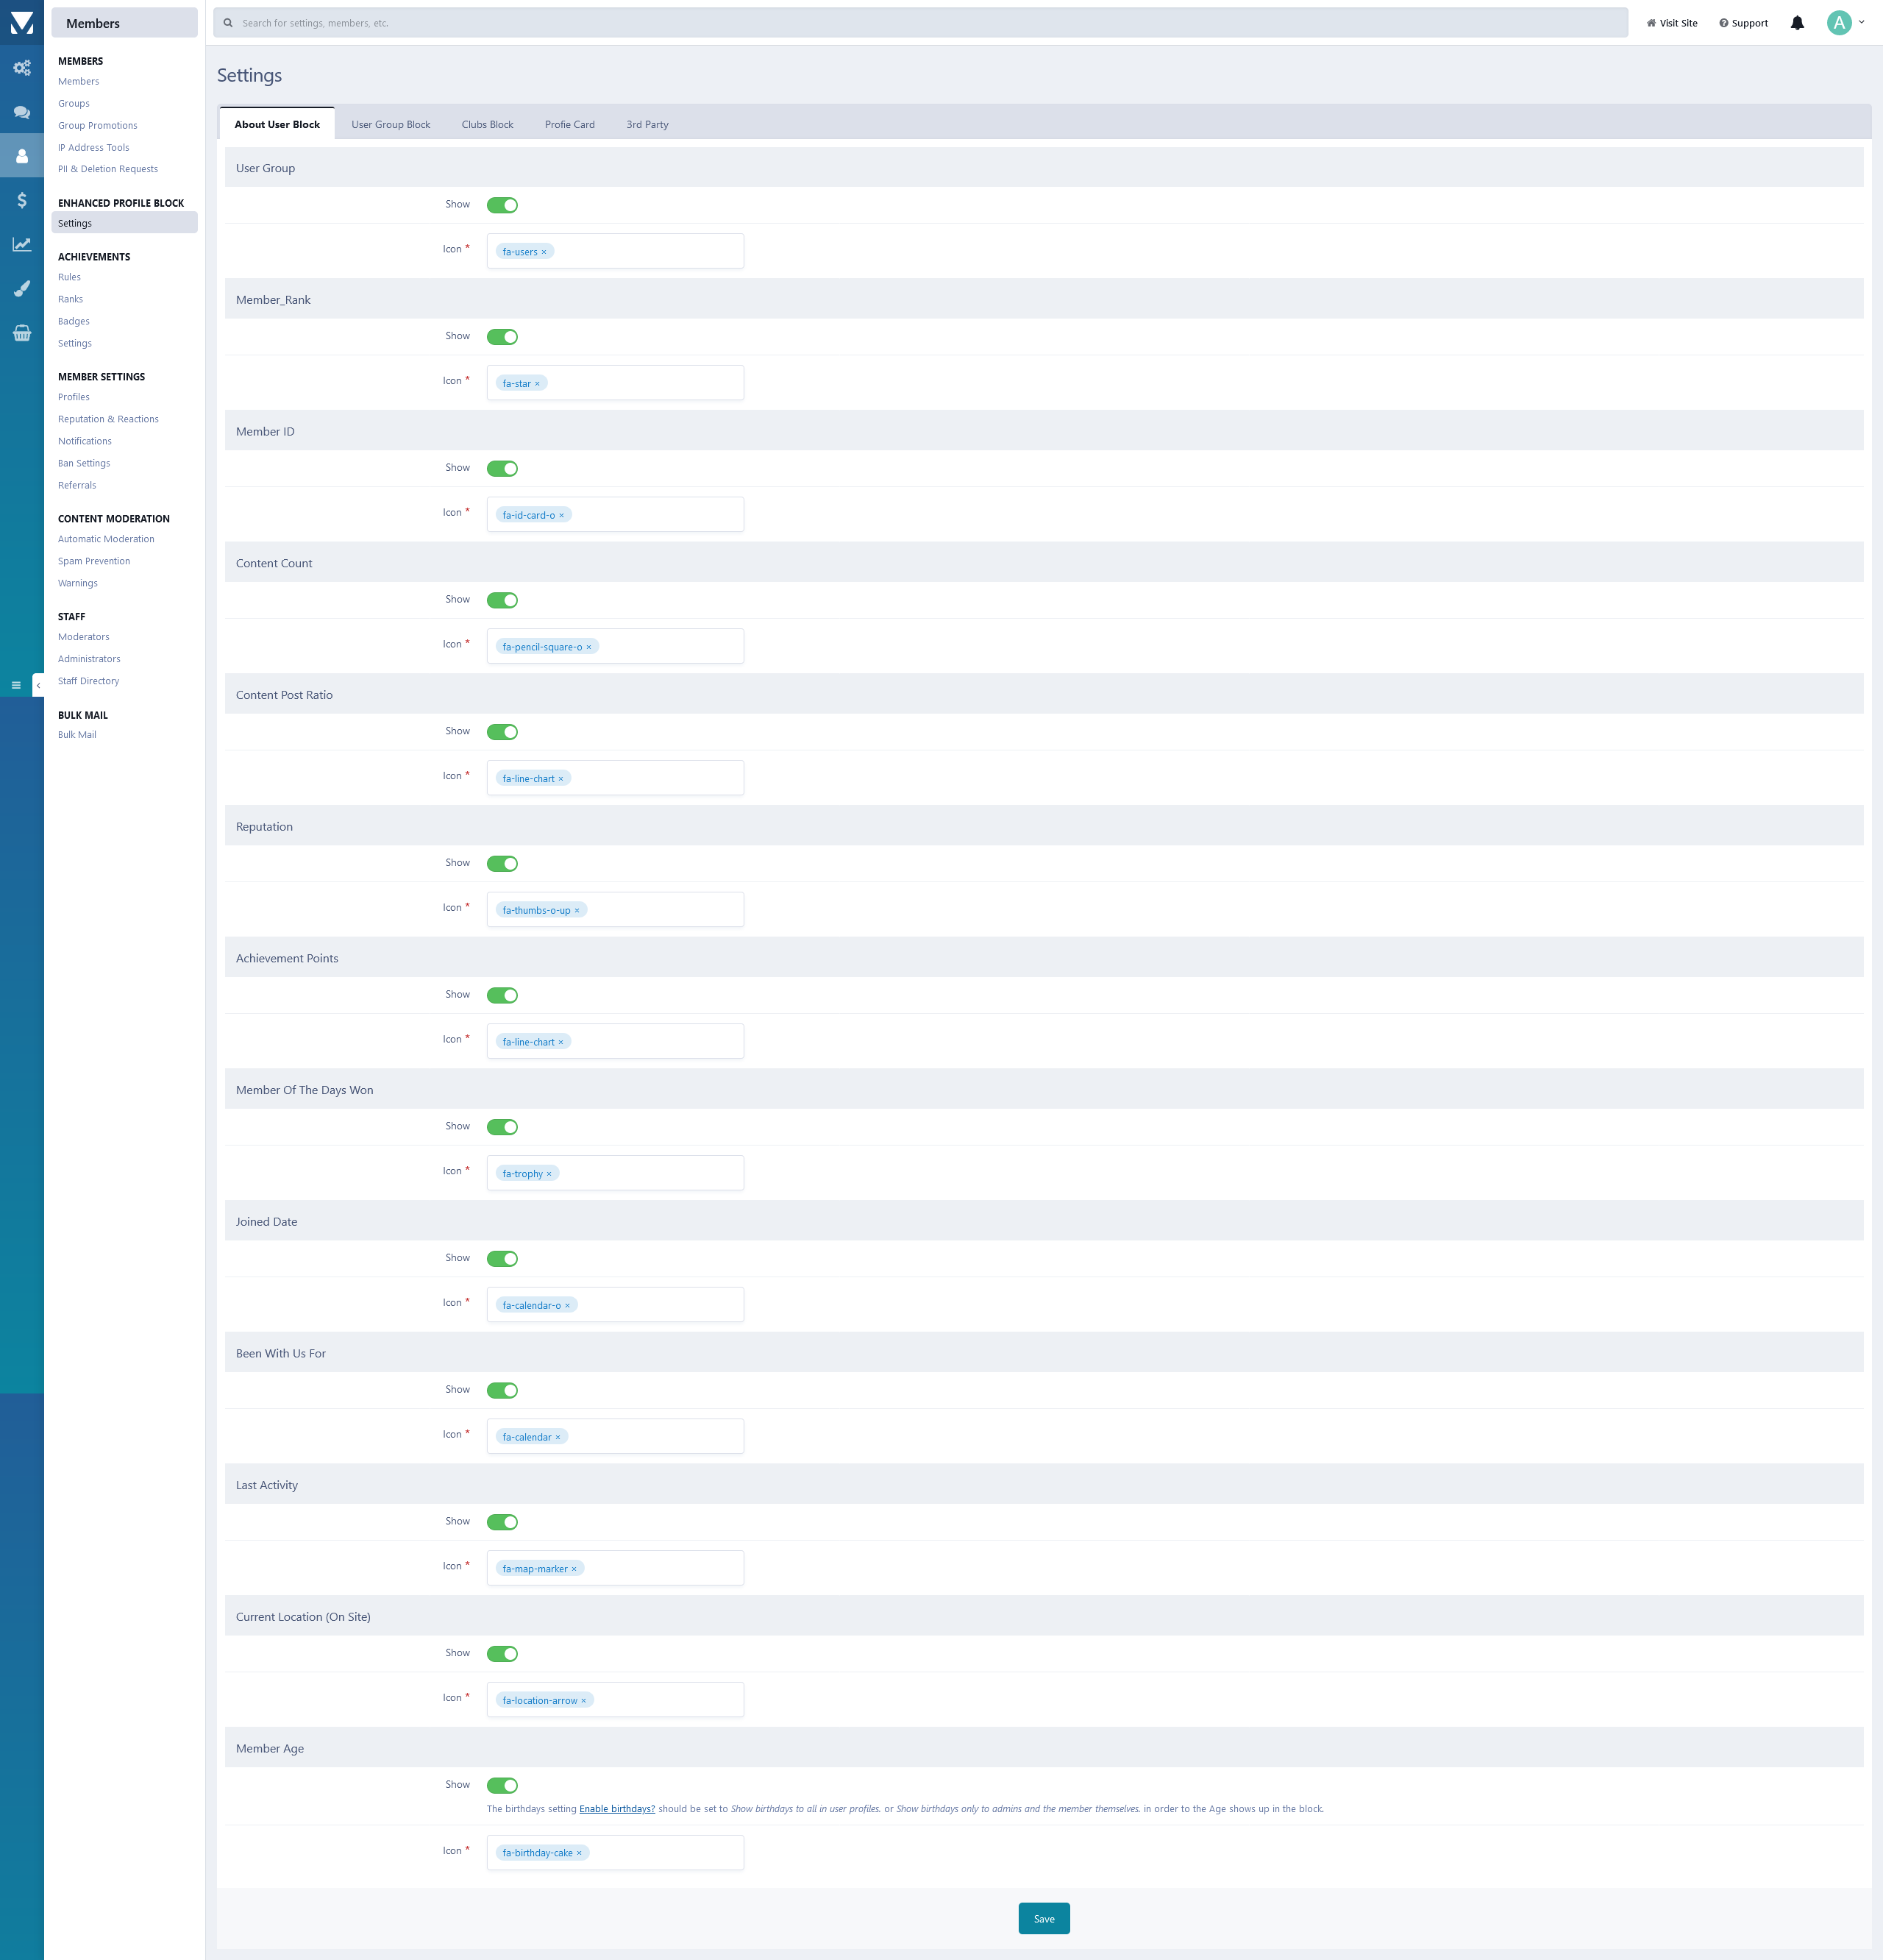
Task: Remove the fa-calendar icon tag
Action: [x=558, y=1438]
